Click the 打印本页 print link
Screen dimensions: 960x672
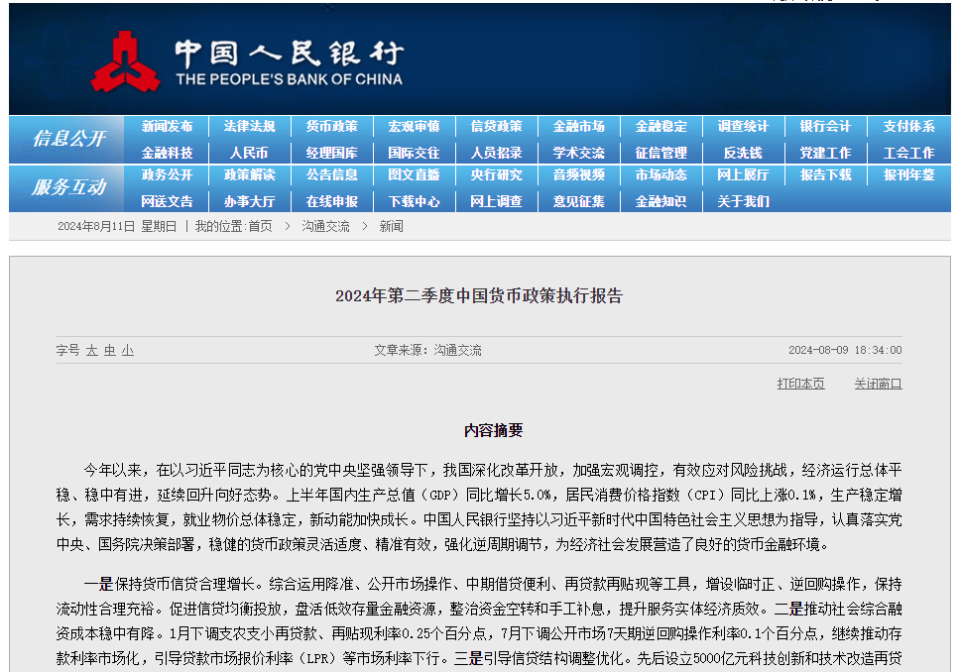801,384
